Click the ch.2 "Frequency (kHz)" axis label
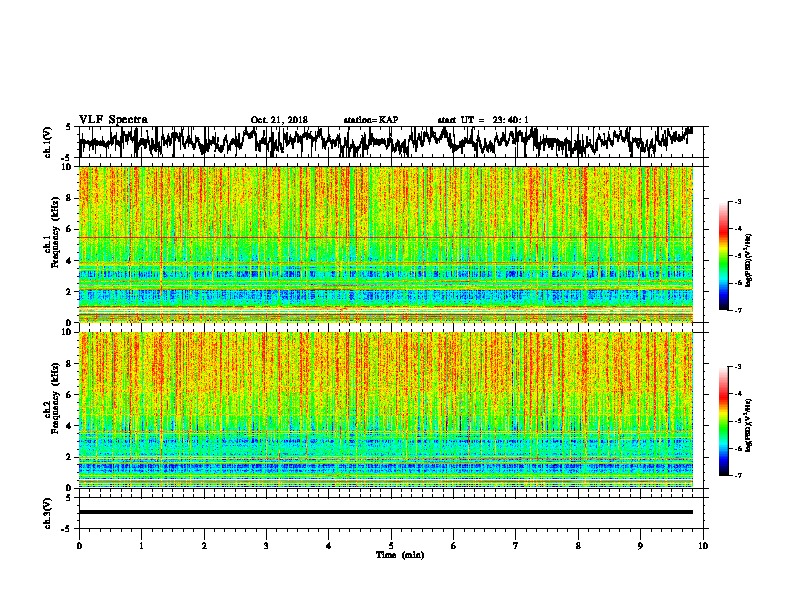 tap(55, 397)
